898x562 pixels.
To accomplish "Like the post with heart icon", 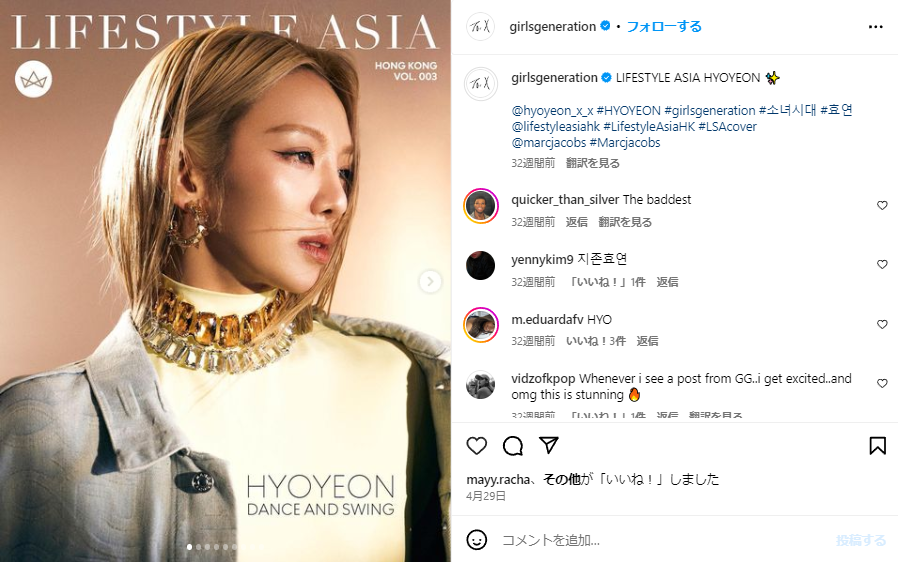I will [x=476, y=446].
